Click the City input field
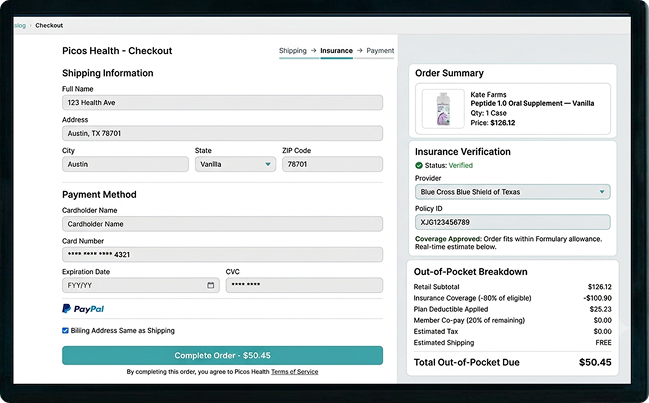649x403 pixels. coord(125,164)
